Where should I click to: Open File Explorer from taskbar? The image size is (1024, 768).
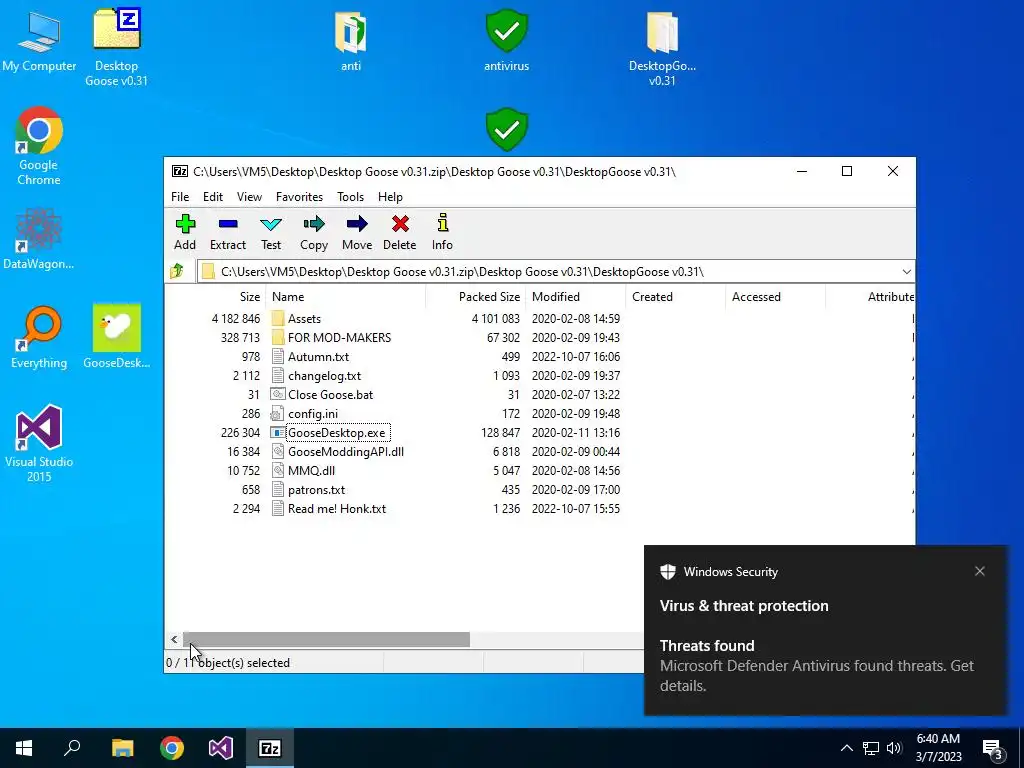122,748
